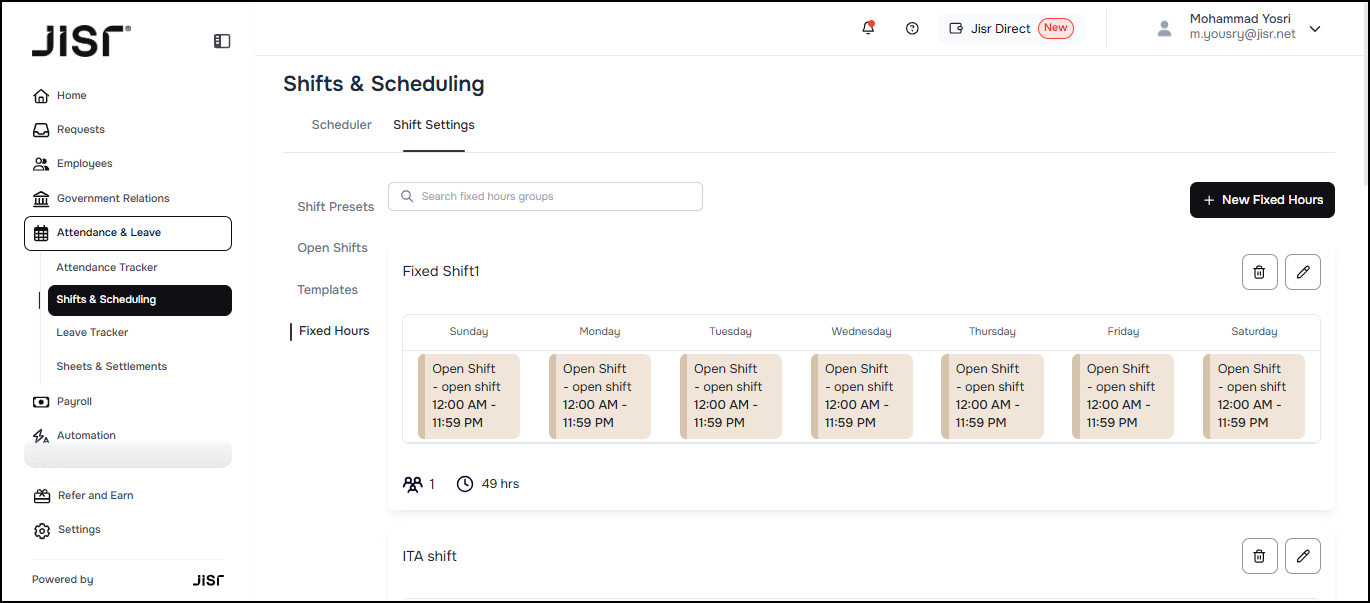Collapse the sidebar with the panel icon

click(x=222, y=41)
